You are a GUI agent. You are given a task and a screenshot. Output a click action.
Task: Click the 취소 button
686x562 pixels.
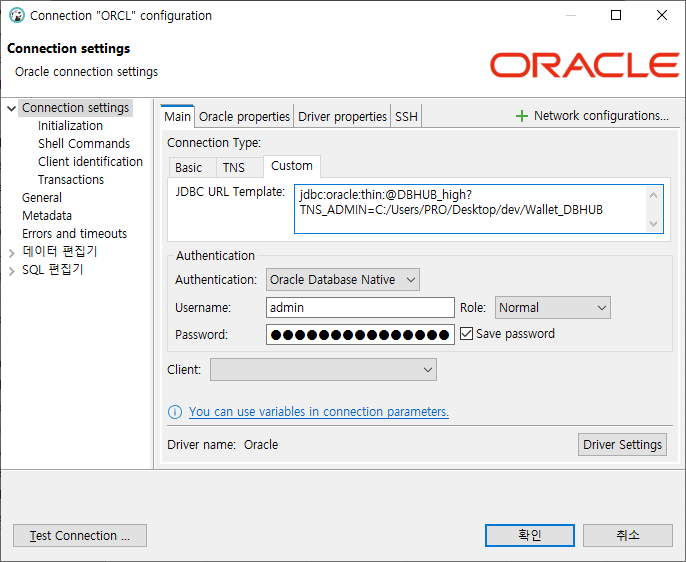click(x=628, y=535)
